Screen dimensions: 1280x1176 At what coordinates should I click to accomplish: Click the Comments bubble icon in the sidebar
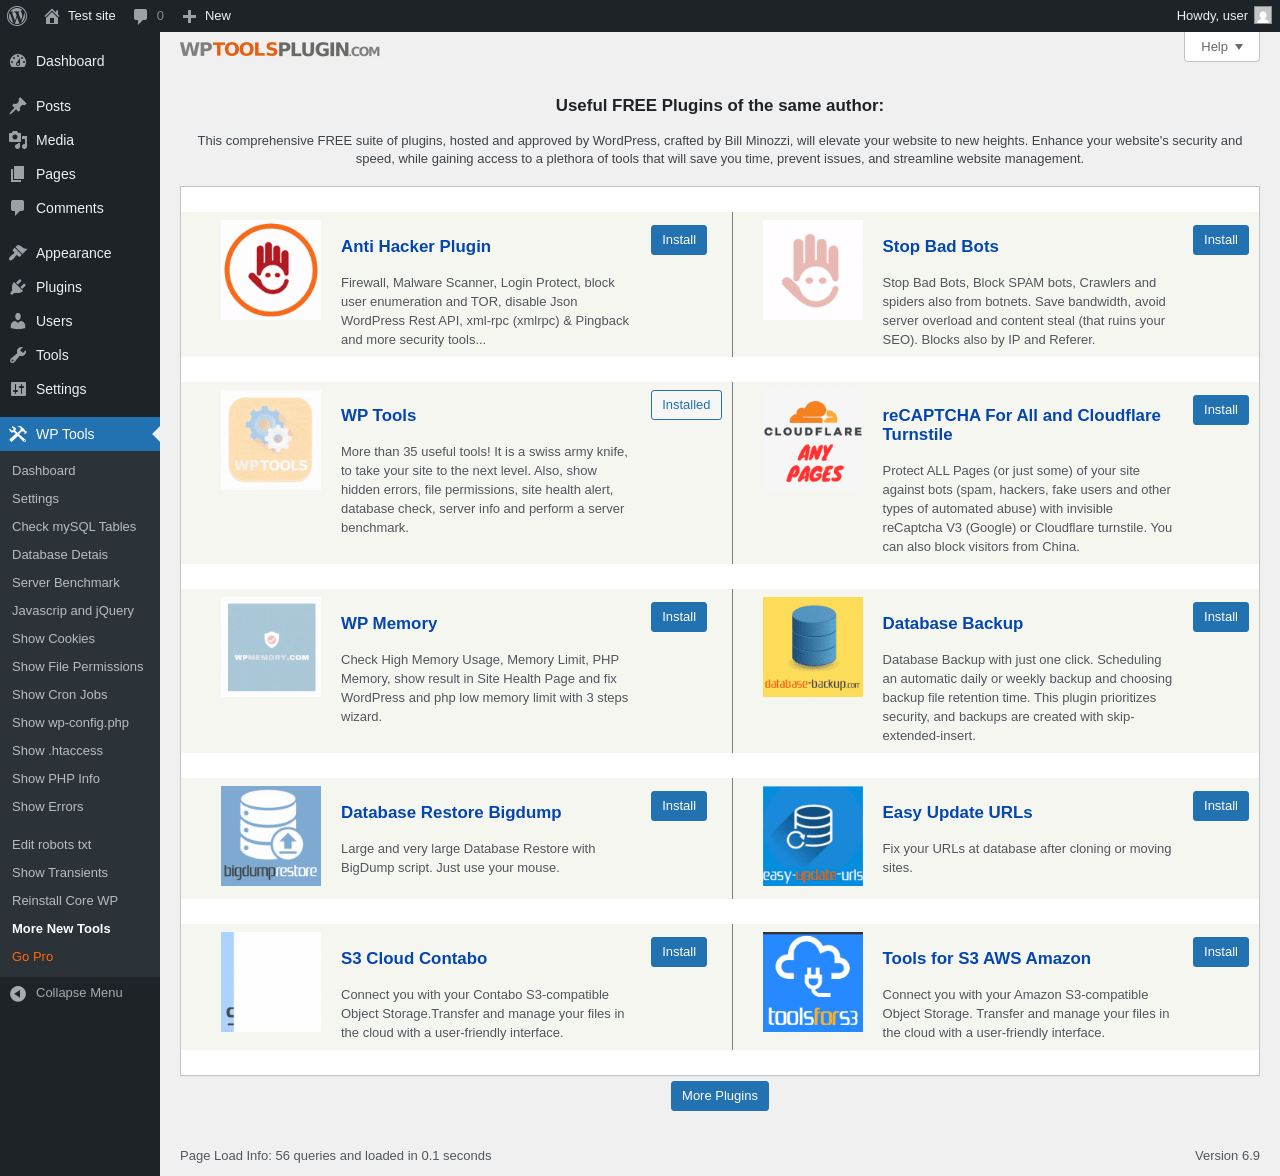[18, 208]
